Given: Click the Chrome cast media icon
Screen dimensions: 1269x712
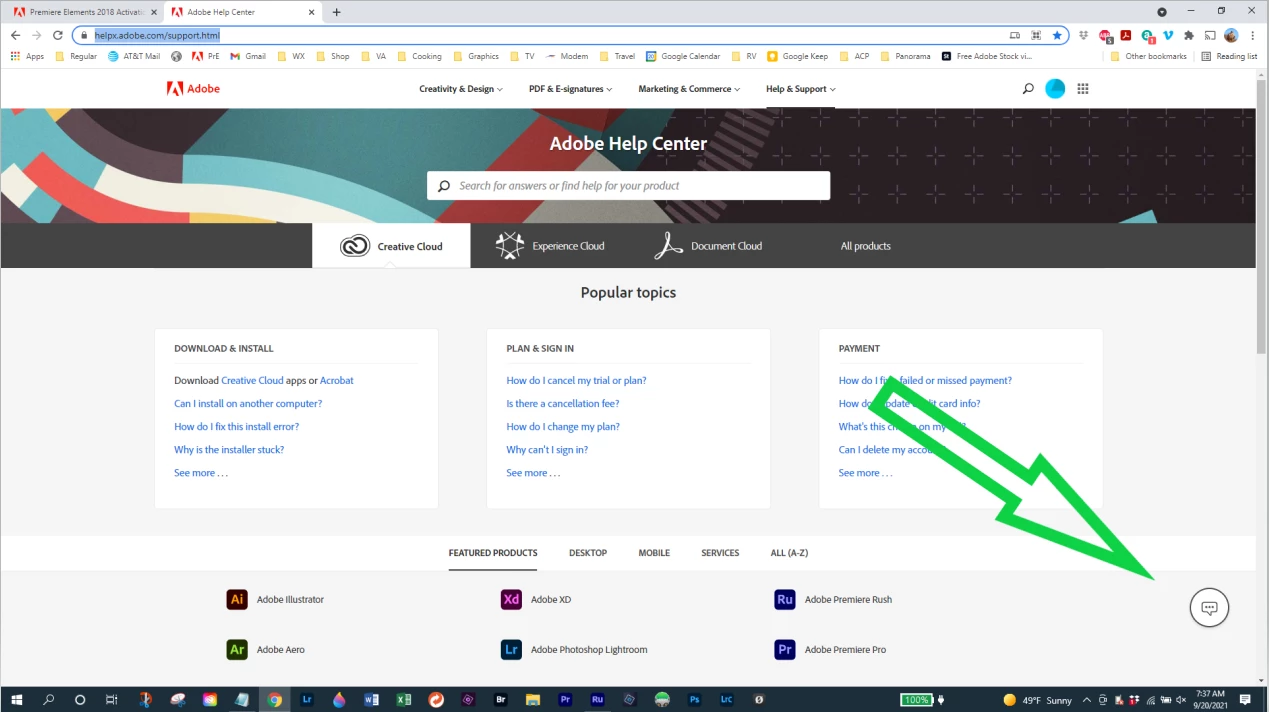Looking at the screenshot, I should [x=1210, y=35].
